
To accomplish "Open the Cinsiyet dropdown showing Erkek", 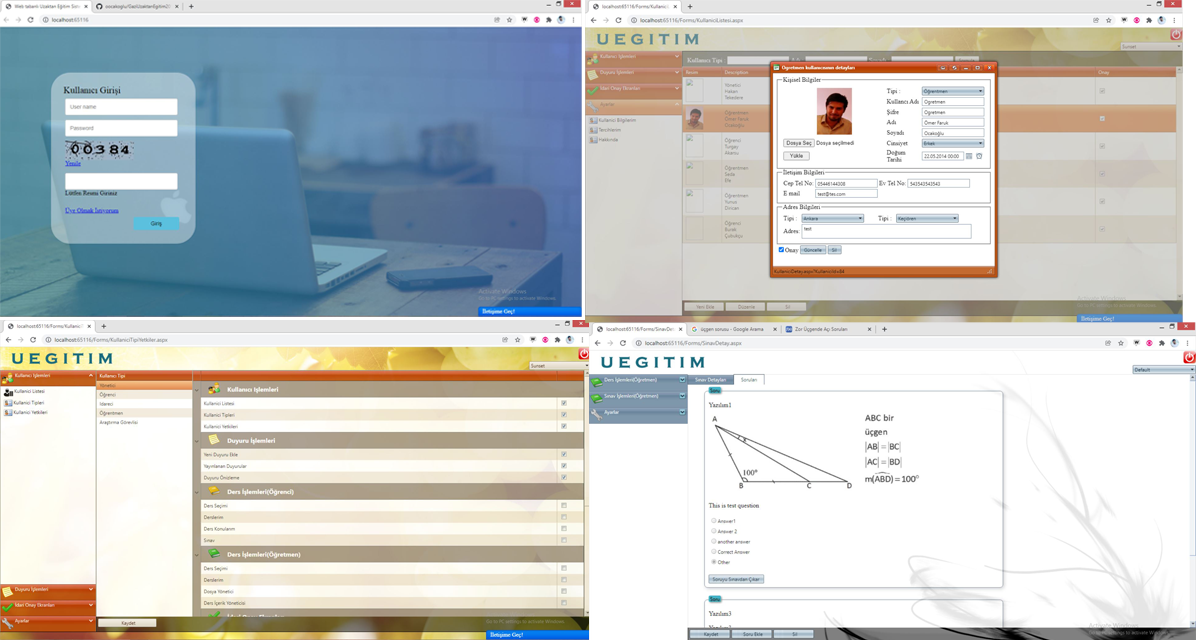I will coord(951,143).
